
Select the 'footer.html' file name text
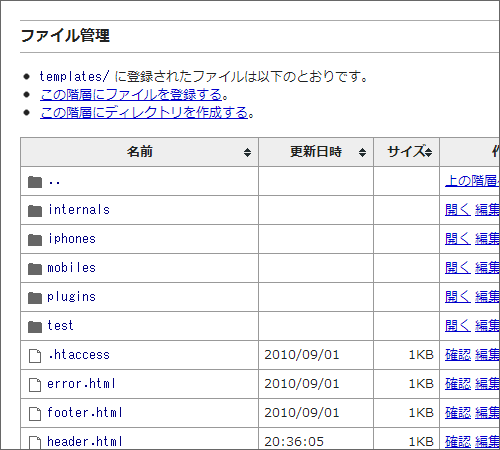(85, 413)
